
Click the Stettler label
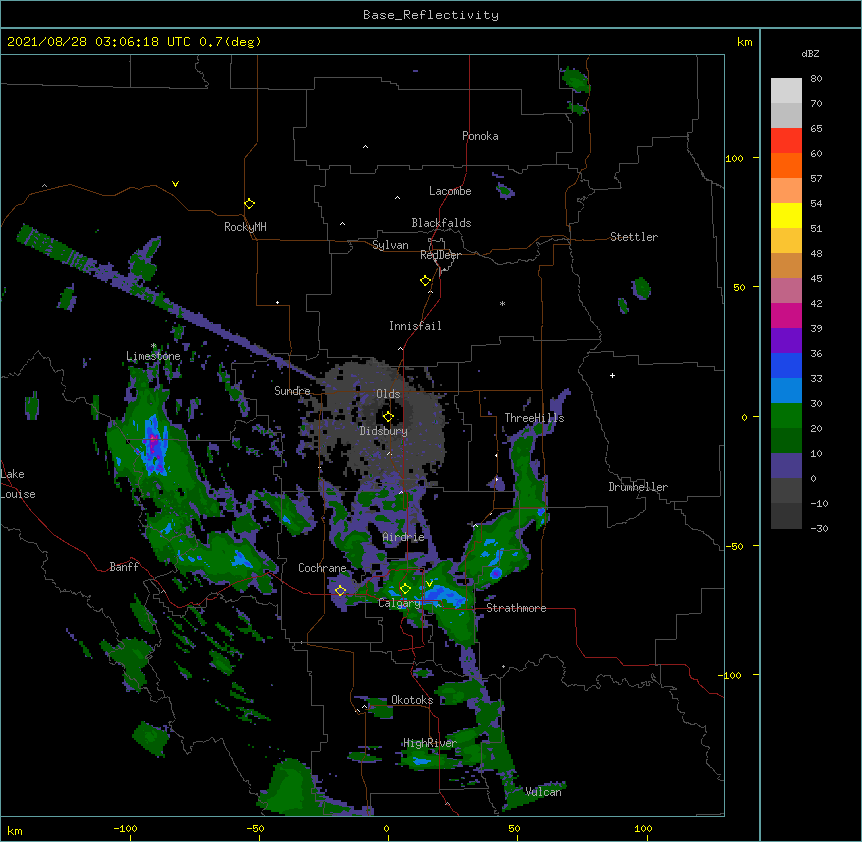[634, 237]
